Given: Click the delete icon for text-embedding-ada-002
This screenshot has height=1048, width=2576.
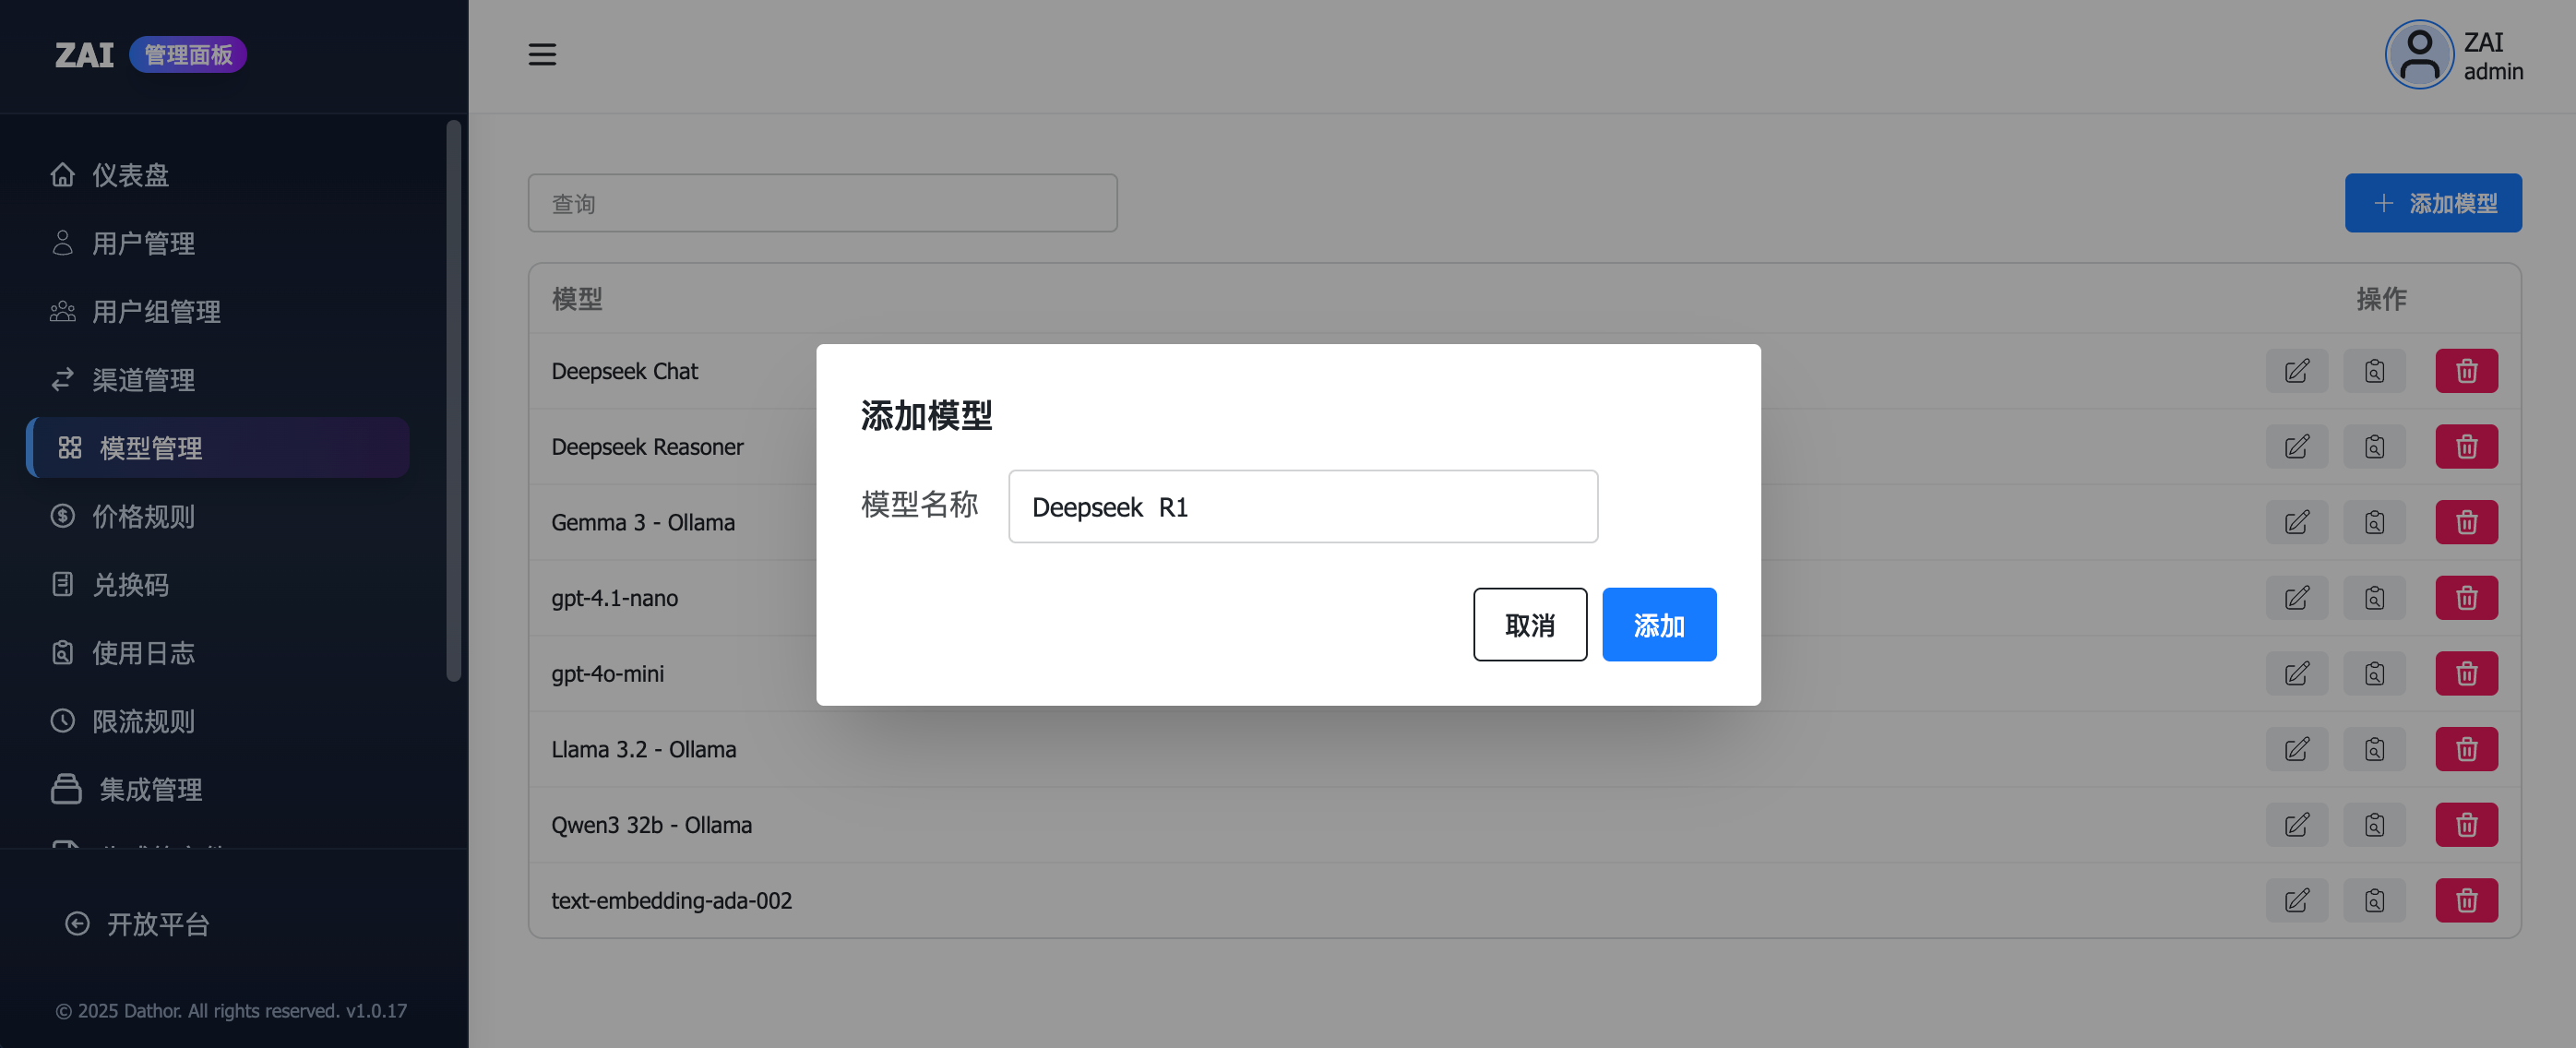Looking at the screenshot, I should (2466, 901).
